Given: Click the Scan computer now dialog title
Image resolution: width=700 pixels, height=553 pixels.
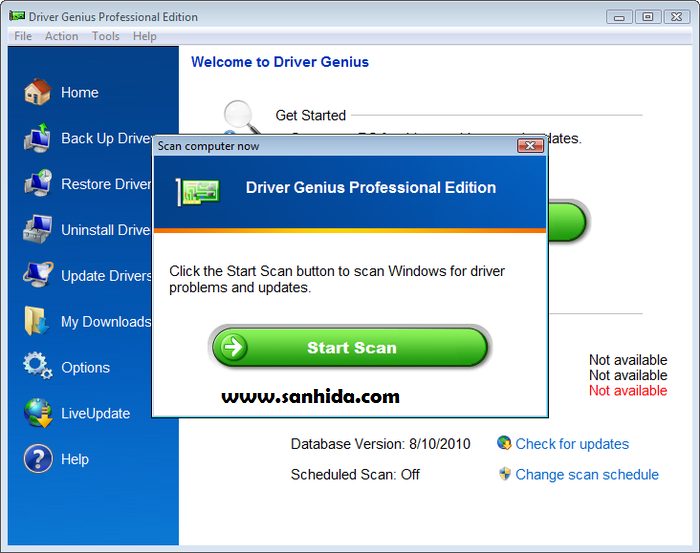Looking at the screenshot, I should 208,146.
